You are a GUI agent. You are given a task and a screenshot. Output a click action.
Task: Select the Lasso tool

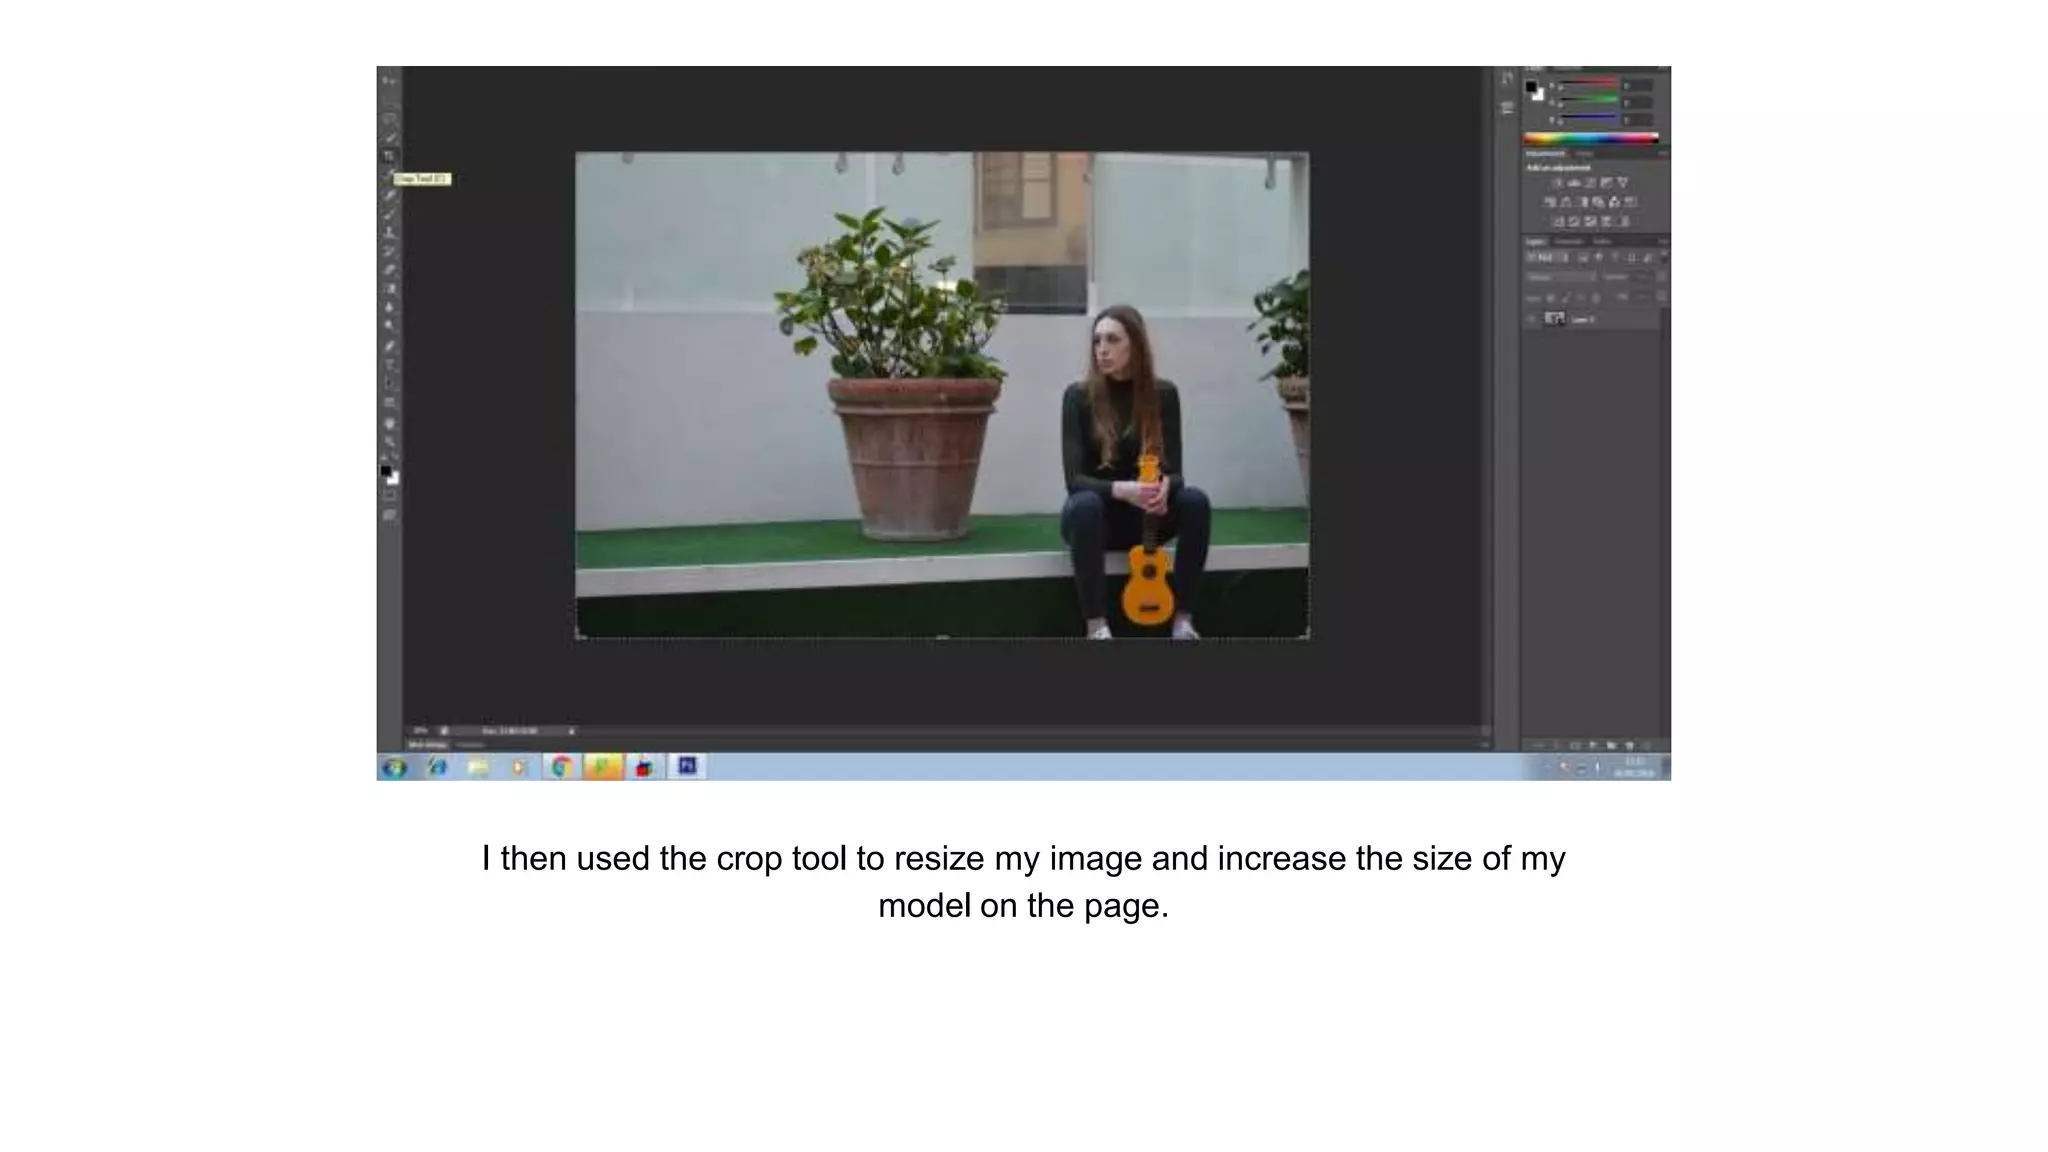(389, 118)
